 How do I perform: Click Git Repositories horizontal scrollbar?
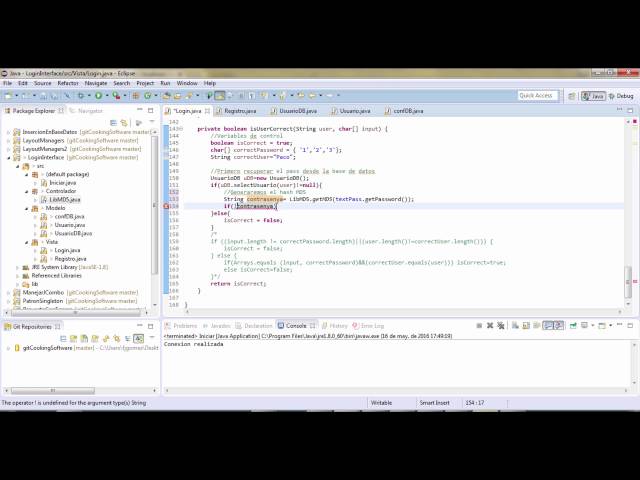tap(53, 391)
